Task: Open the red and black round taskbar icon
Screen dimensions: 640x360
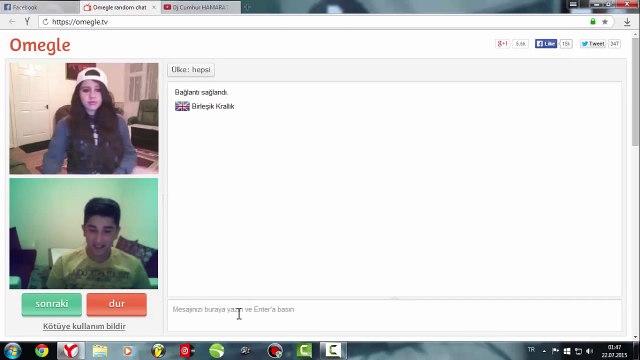Action: [x=275, y=351]
